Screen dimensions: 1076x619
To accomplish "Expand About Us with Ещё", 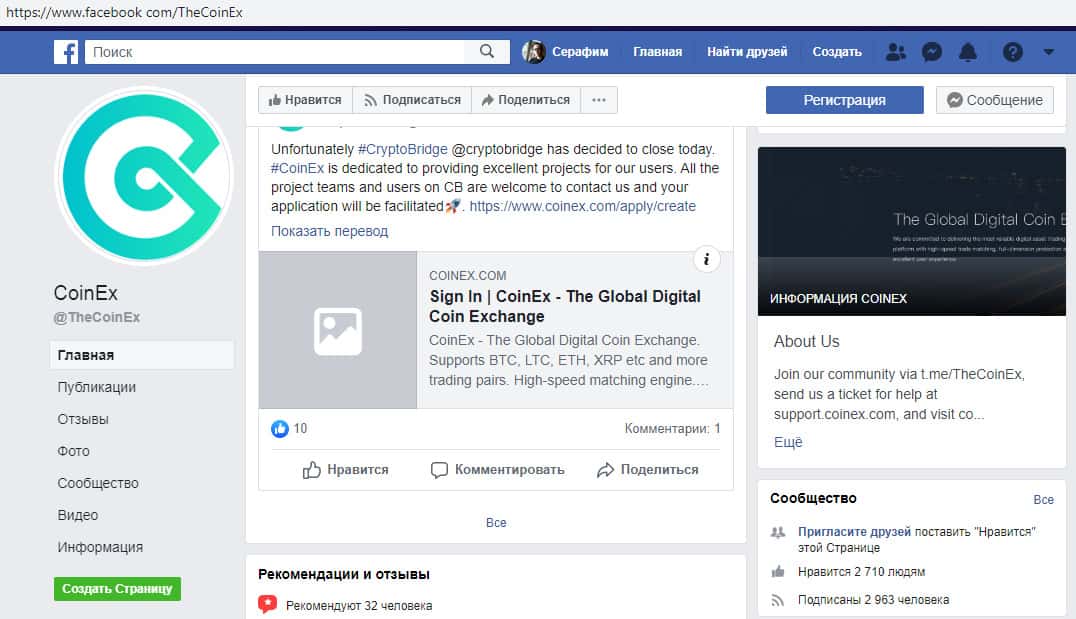I will point(788,443).
